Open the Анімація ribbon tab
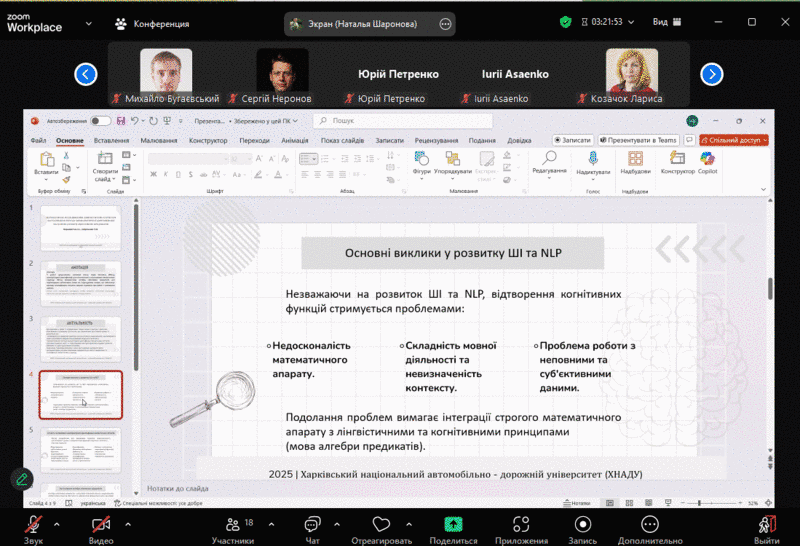The image size is (800, 546). [x=295, y=141]
